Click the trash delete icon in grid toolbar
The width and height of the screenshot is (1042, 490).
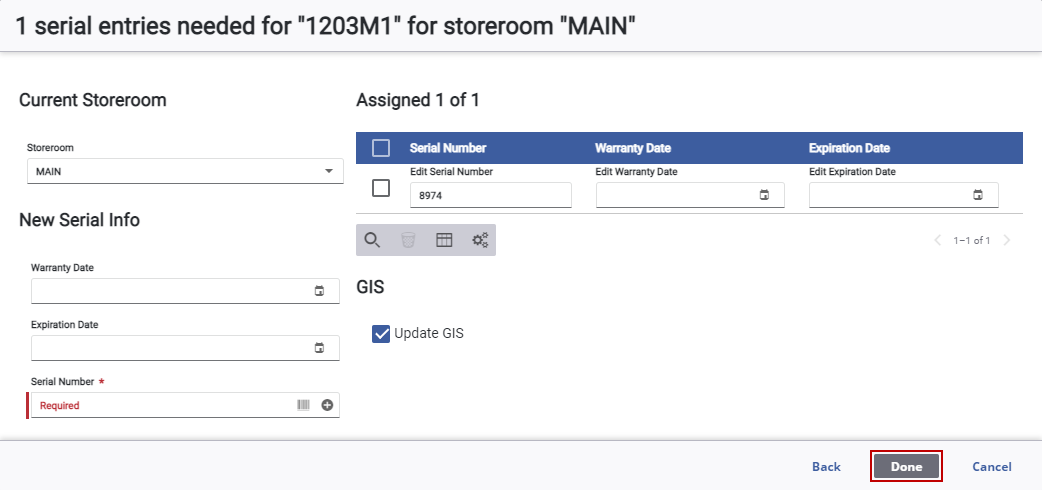tap(408, 240)
